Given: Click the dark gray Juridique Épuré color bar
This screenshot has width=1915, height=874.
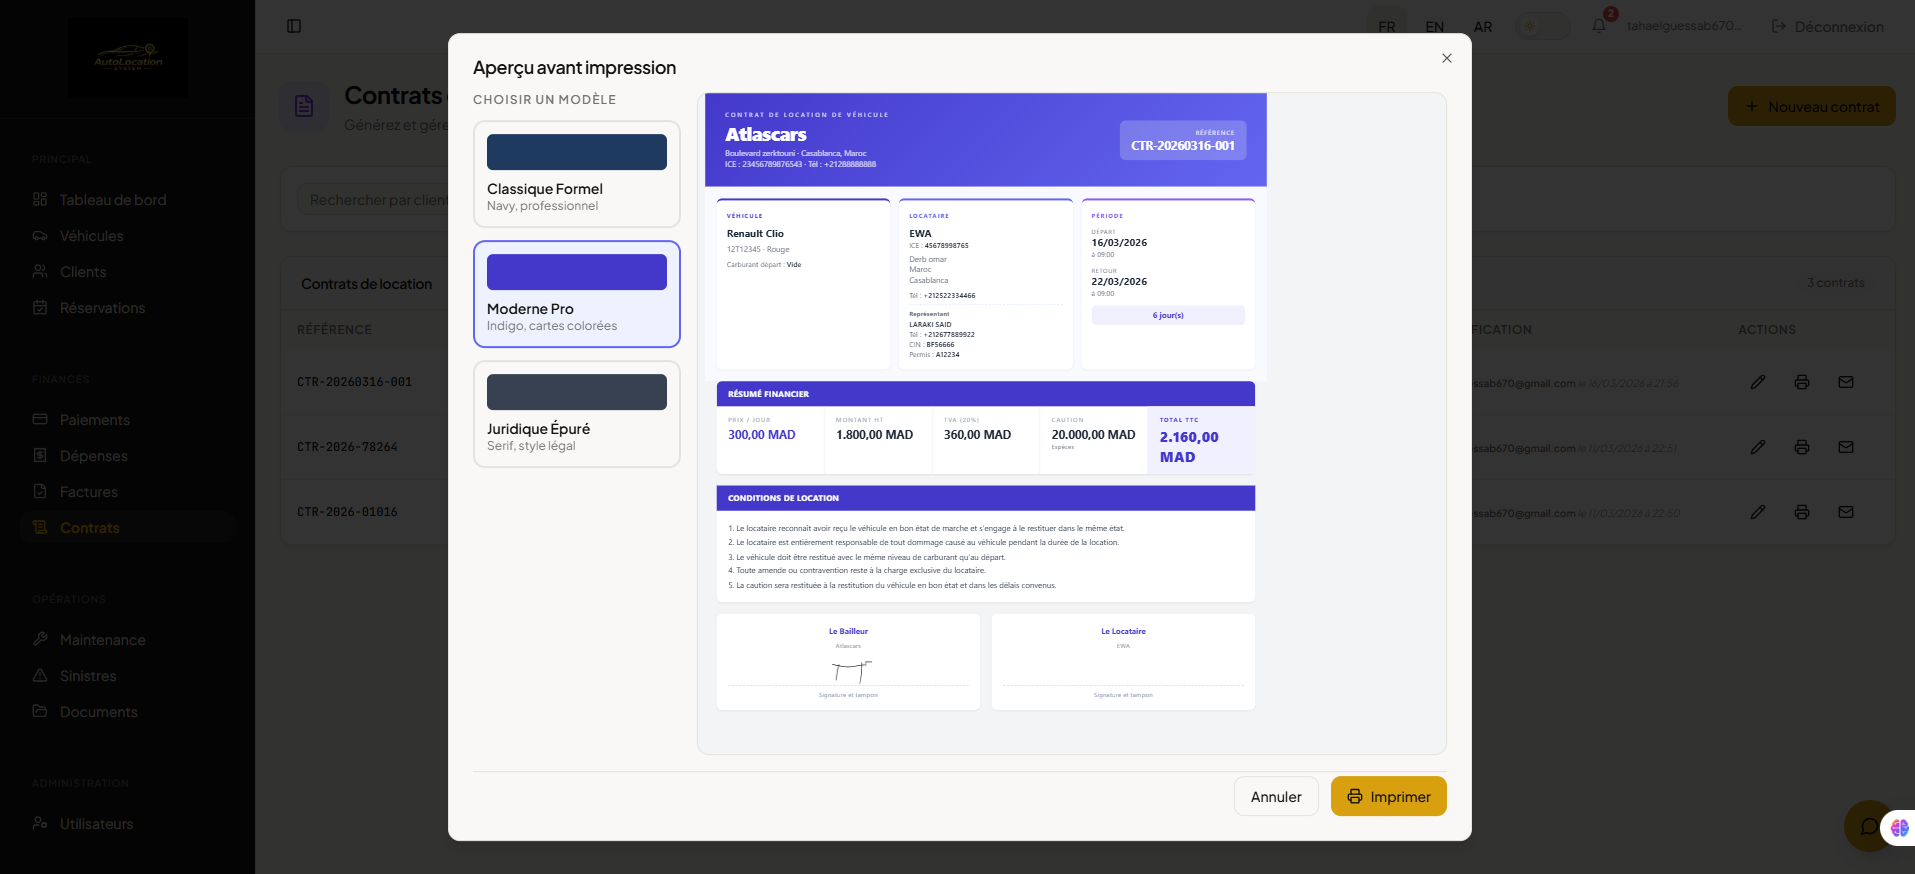Looking at the screenshot, I should 577,392.
